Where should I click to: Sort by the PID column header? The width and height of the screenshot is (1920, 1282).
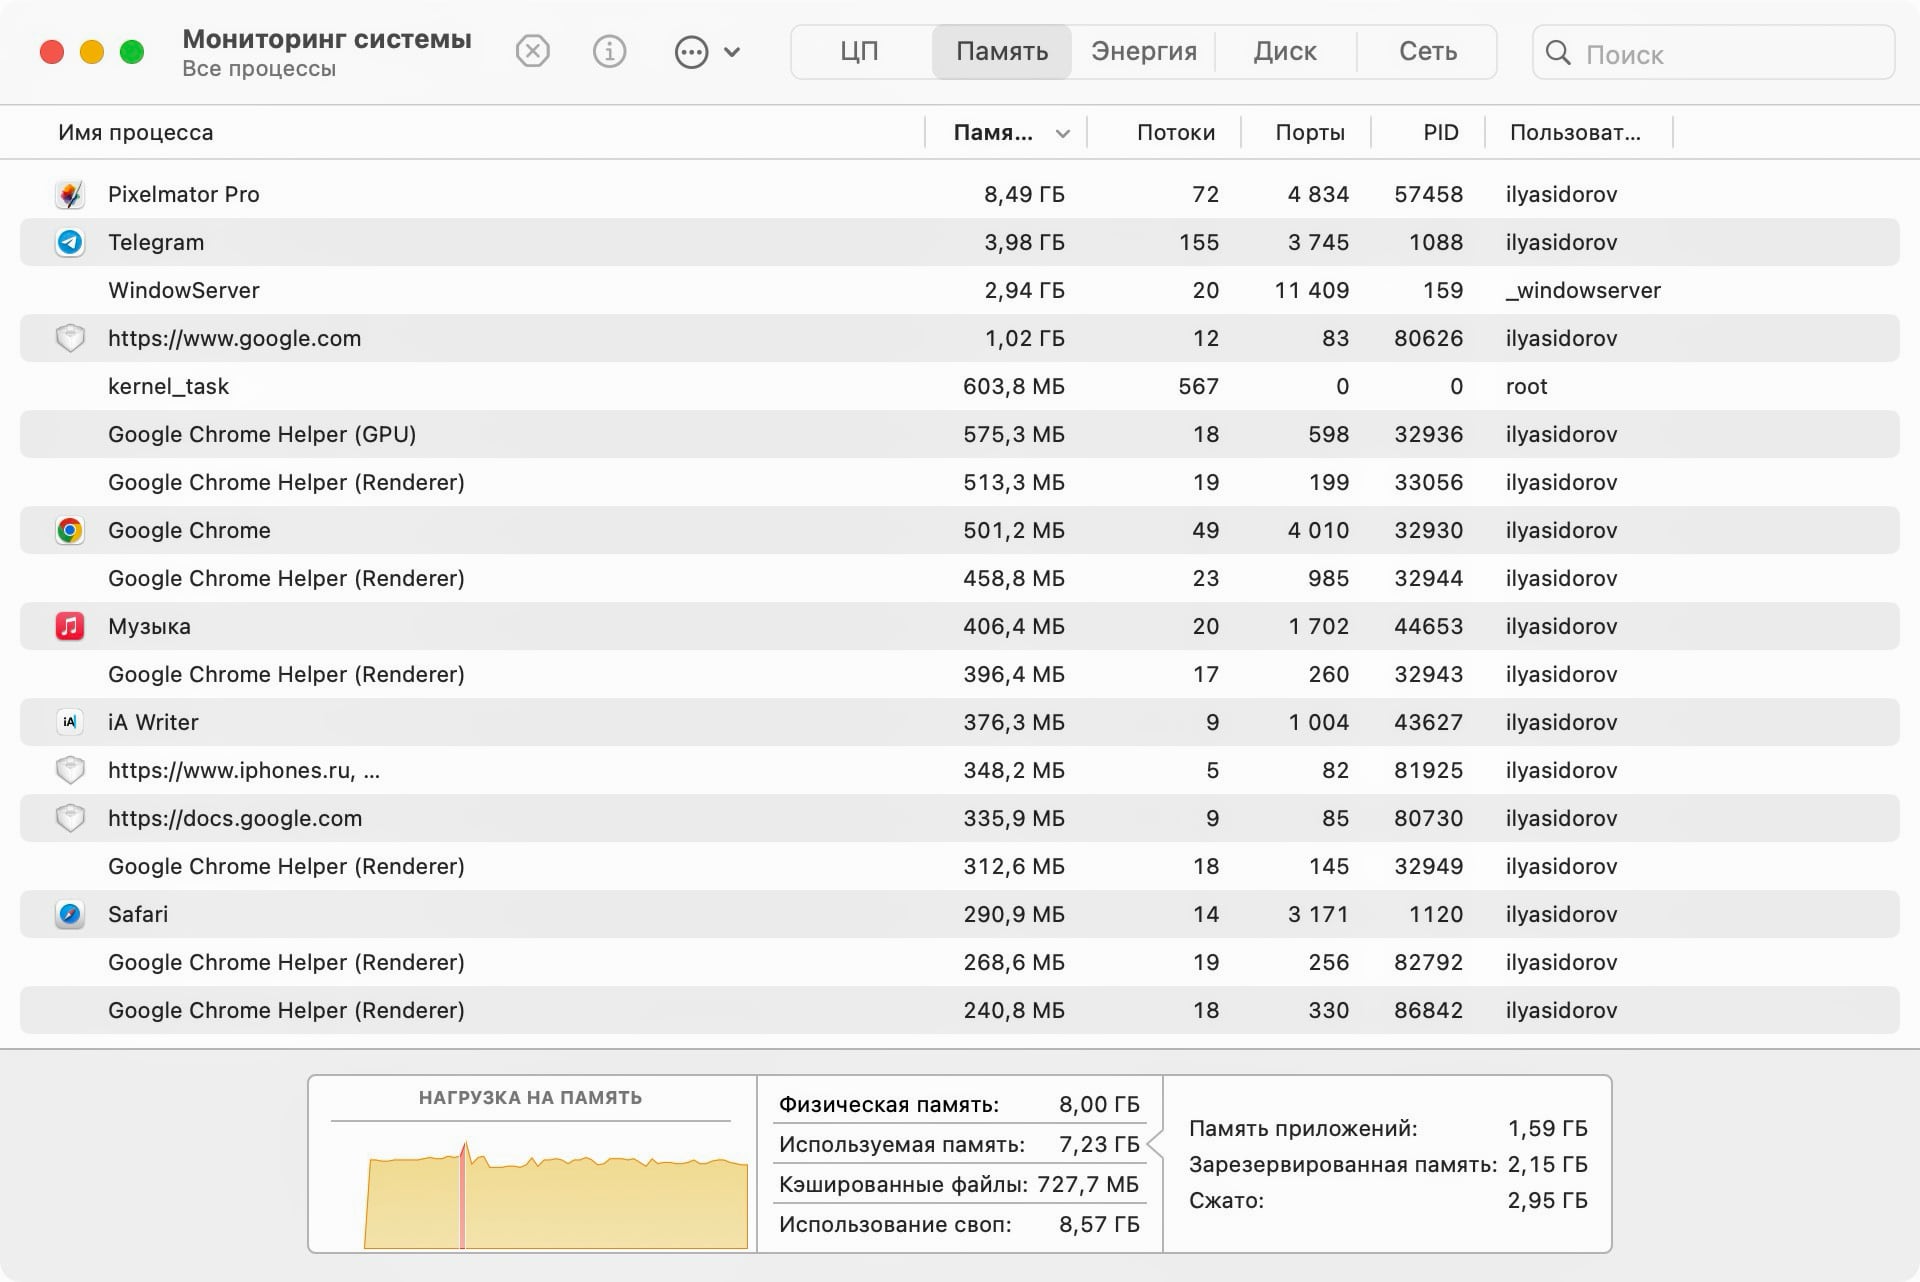(x=1440, y=133)
